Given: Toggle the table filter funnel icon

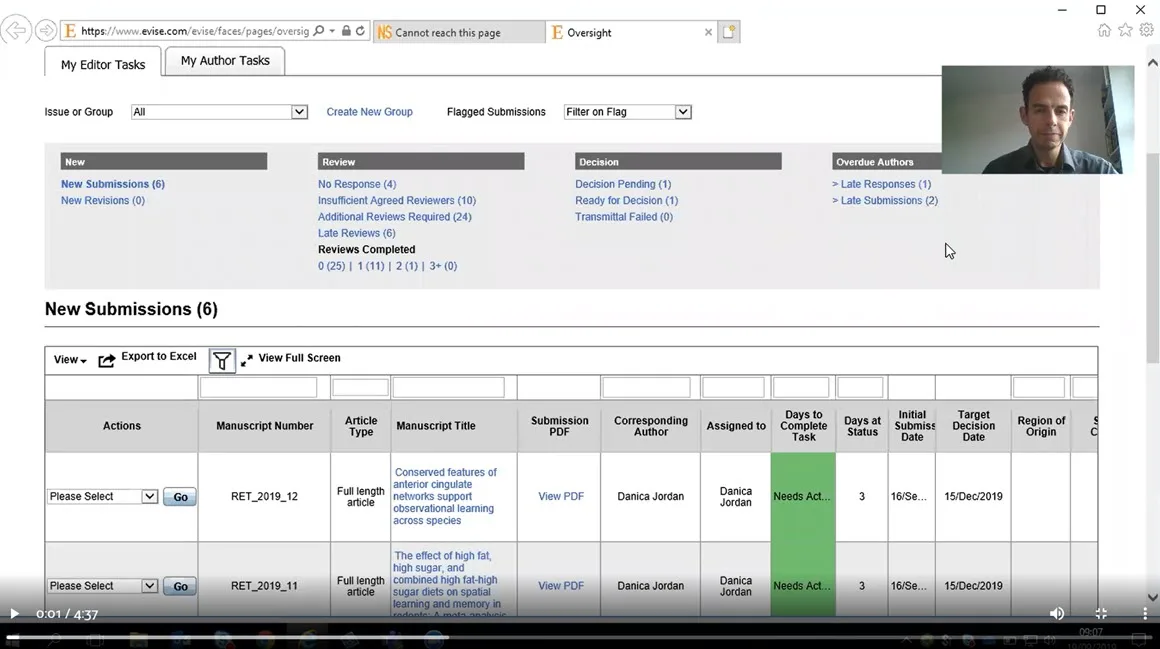Looking at the screenshot, I should point(222,360).
